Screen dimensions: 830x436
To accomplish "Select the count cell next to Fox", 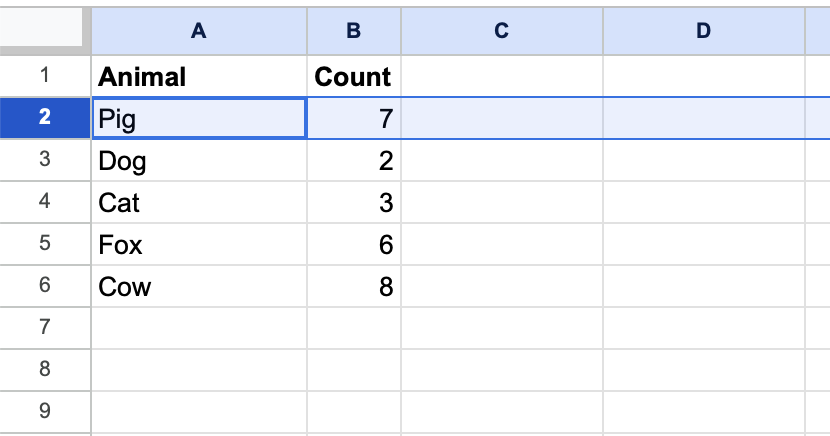I will point(353,245).
